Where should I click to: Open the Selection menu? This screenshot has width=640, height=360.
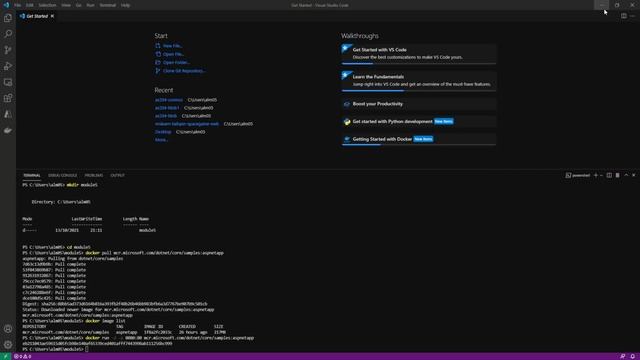click(47, 5)
